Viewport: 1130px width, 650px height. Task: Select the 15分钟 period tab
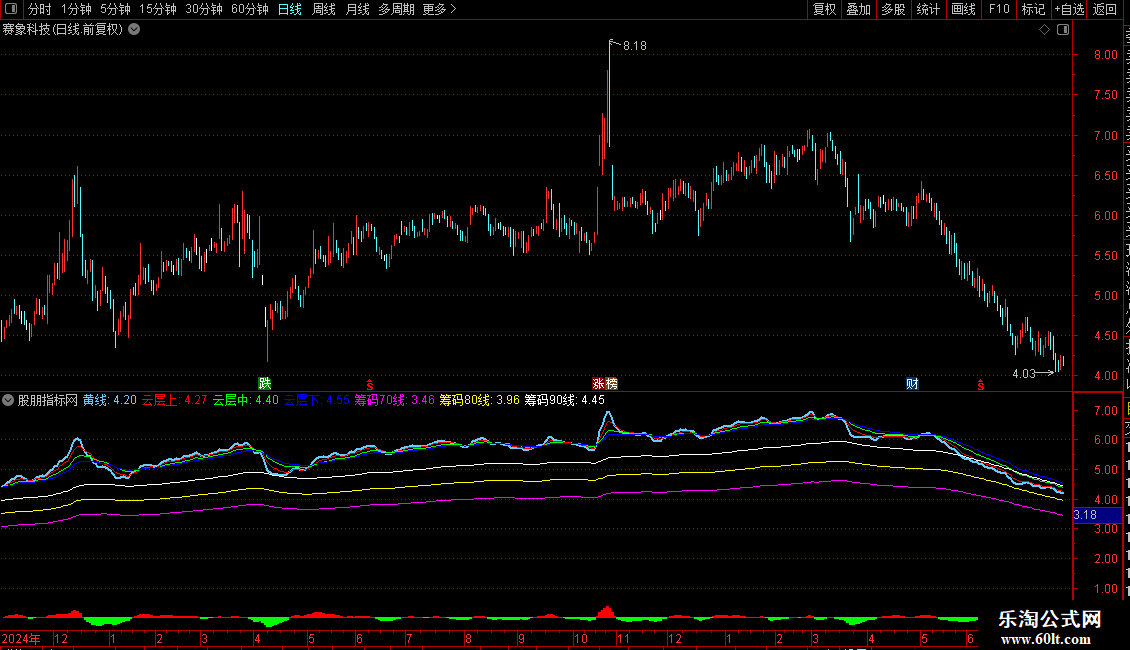tap(158, 9)
